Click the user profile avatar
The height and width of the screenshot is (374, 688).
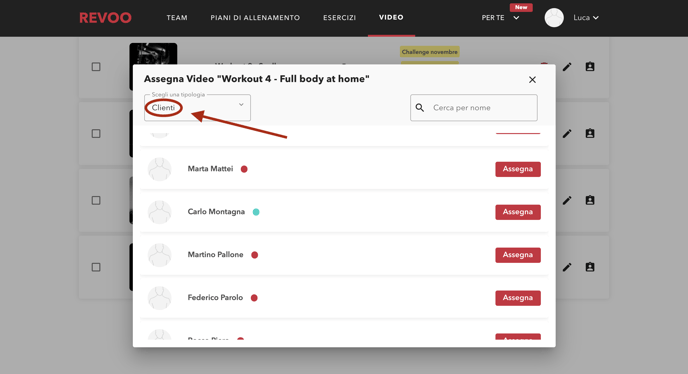click(x=554, y=18)
